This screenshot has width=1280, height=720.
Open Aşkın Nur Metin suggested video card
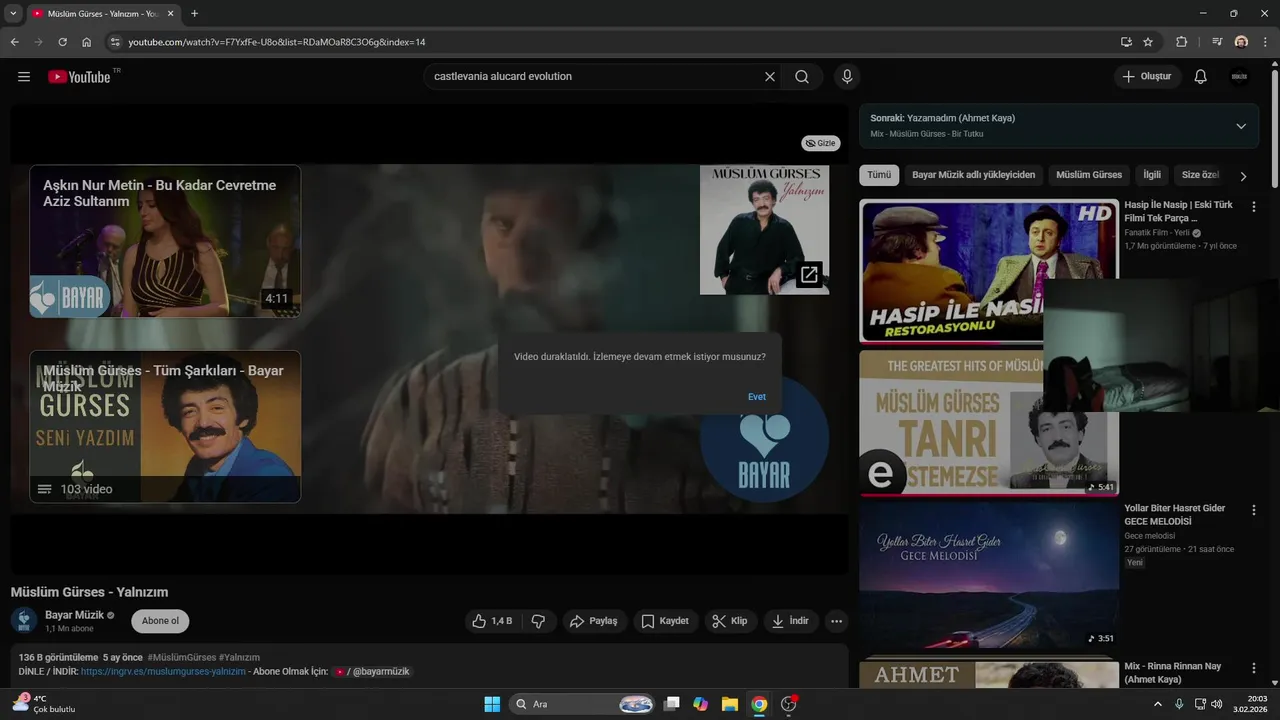tap(165, 241)
